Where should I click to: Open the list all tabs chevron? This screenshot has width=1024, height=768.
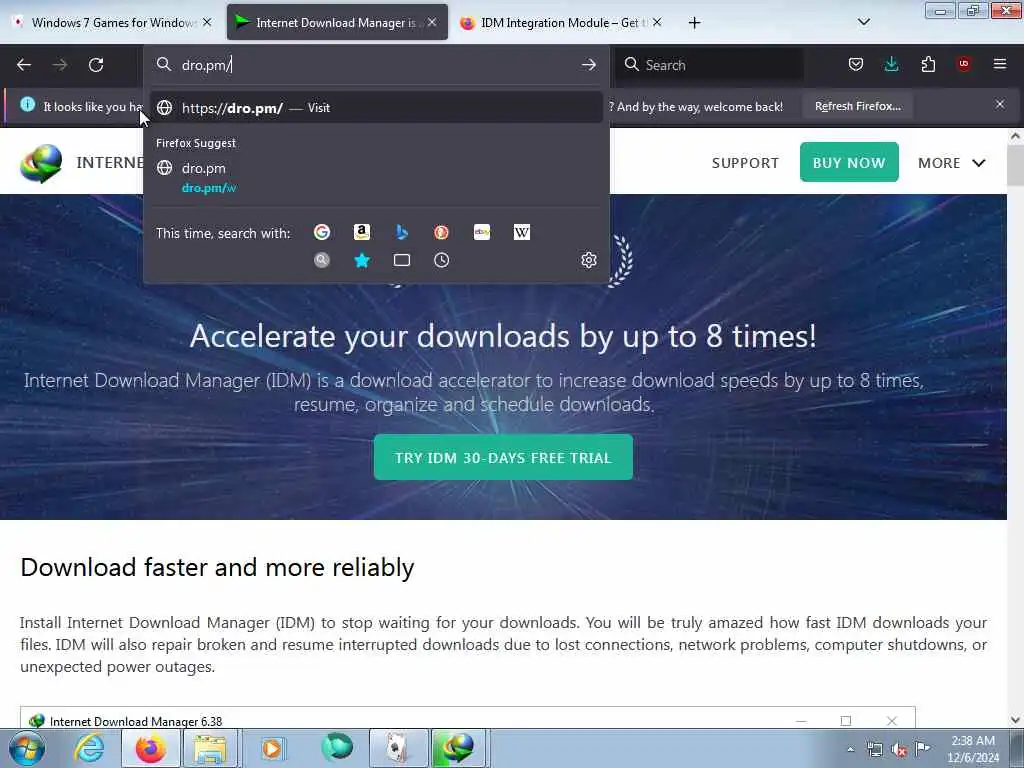point(863,22)
